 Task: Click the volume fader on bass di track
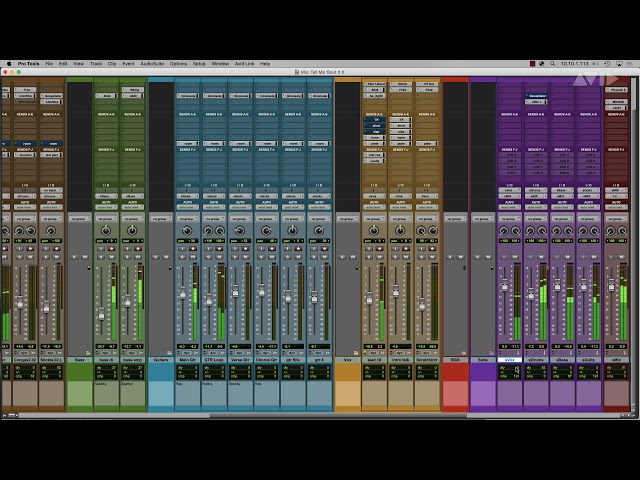click(x=101, y=314)
